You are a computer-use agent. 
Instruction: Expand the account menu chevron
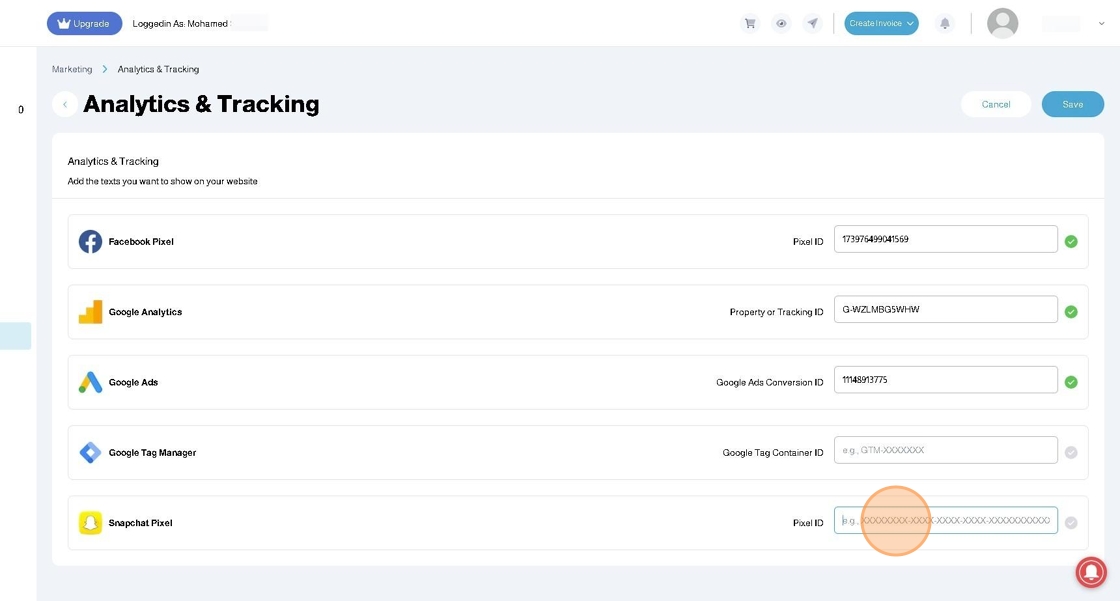[x=1102, y=24]
